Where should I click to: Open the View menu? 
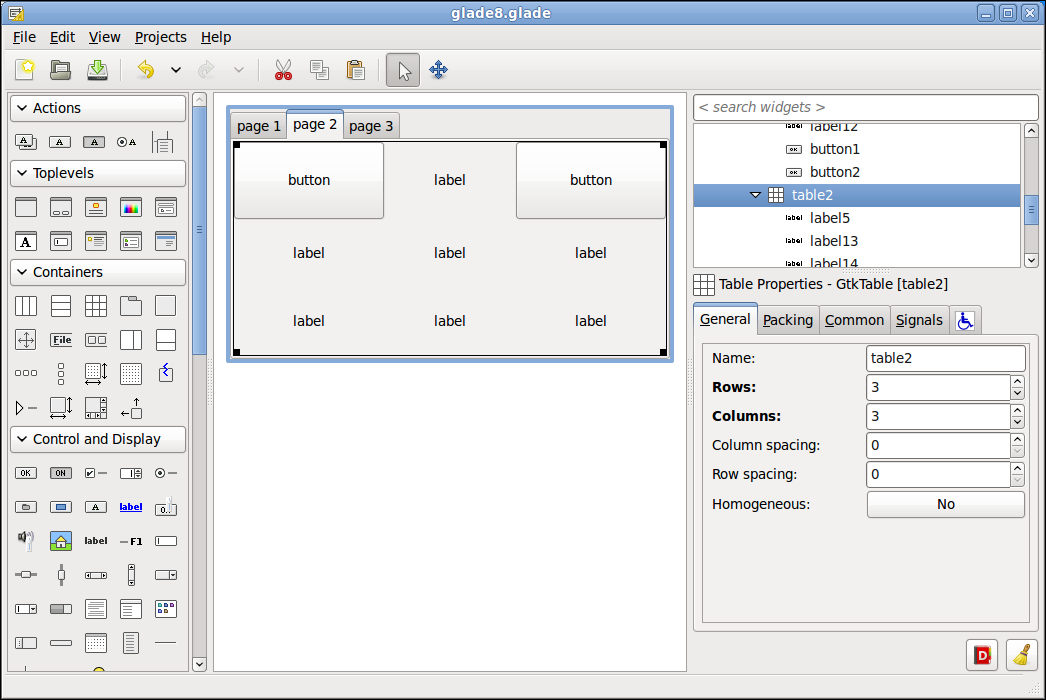tap(105, 37)
